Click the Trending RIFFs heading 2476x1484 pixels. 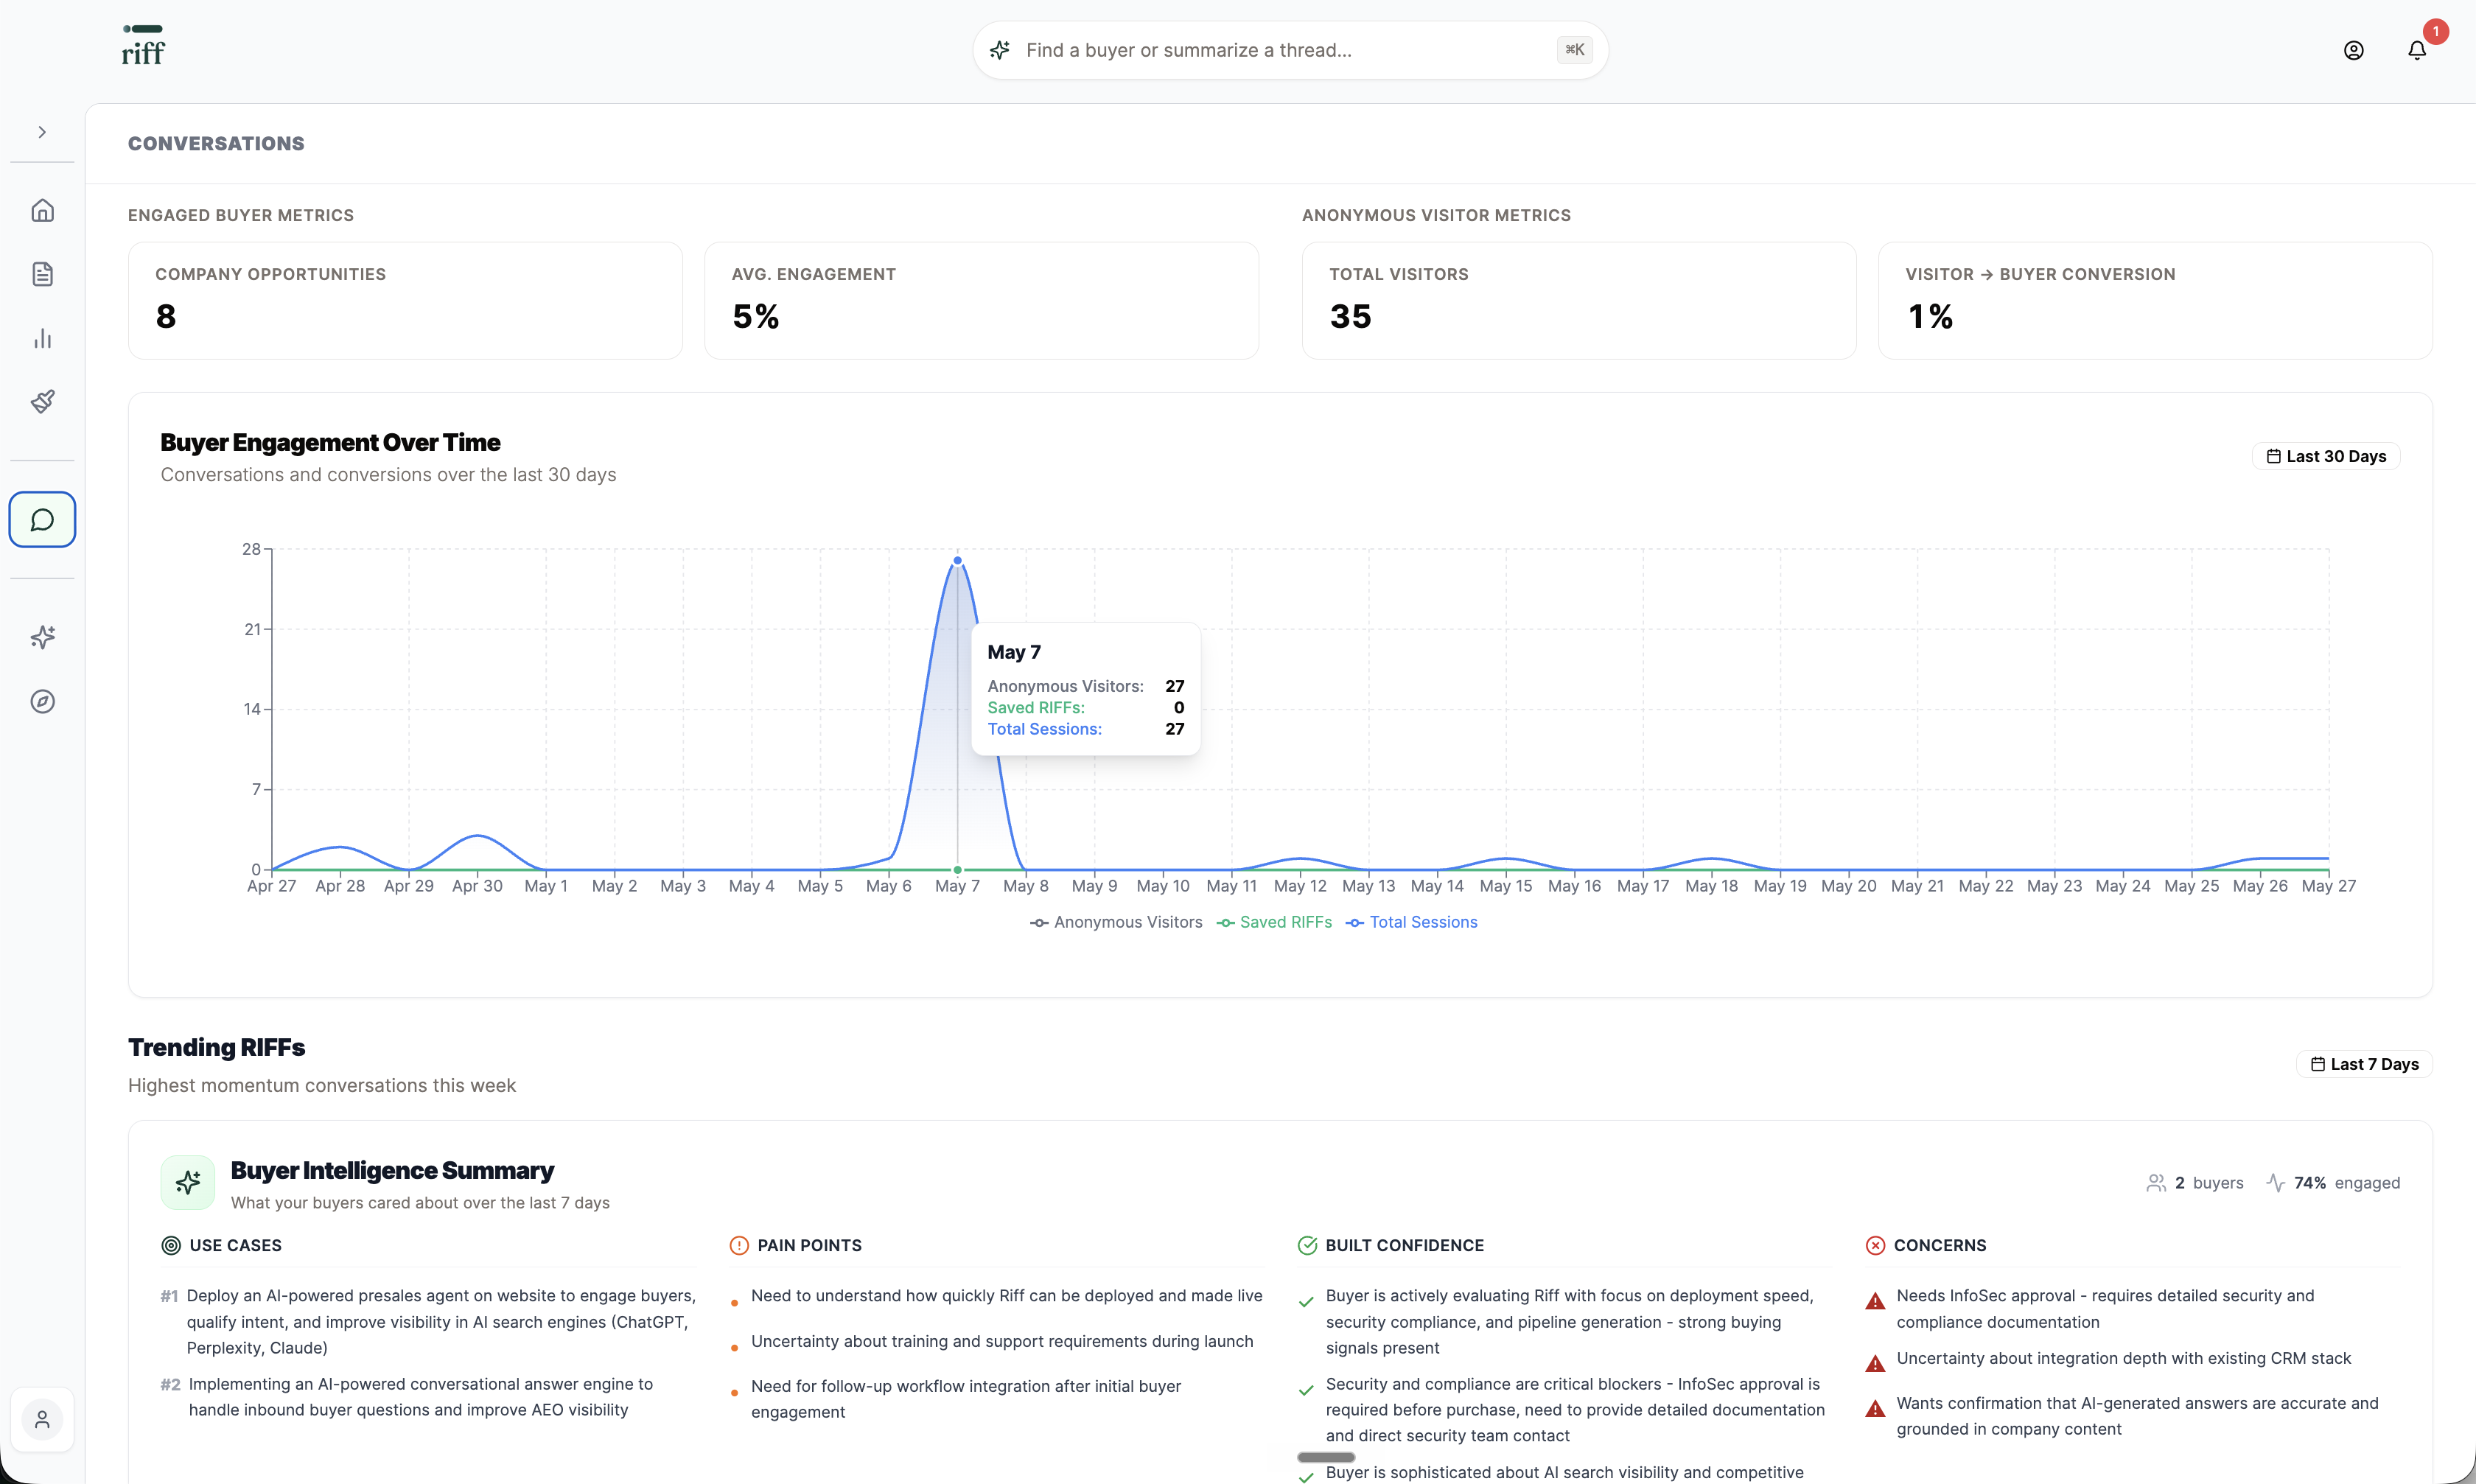217,1047
